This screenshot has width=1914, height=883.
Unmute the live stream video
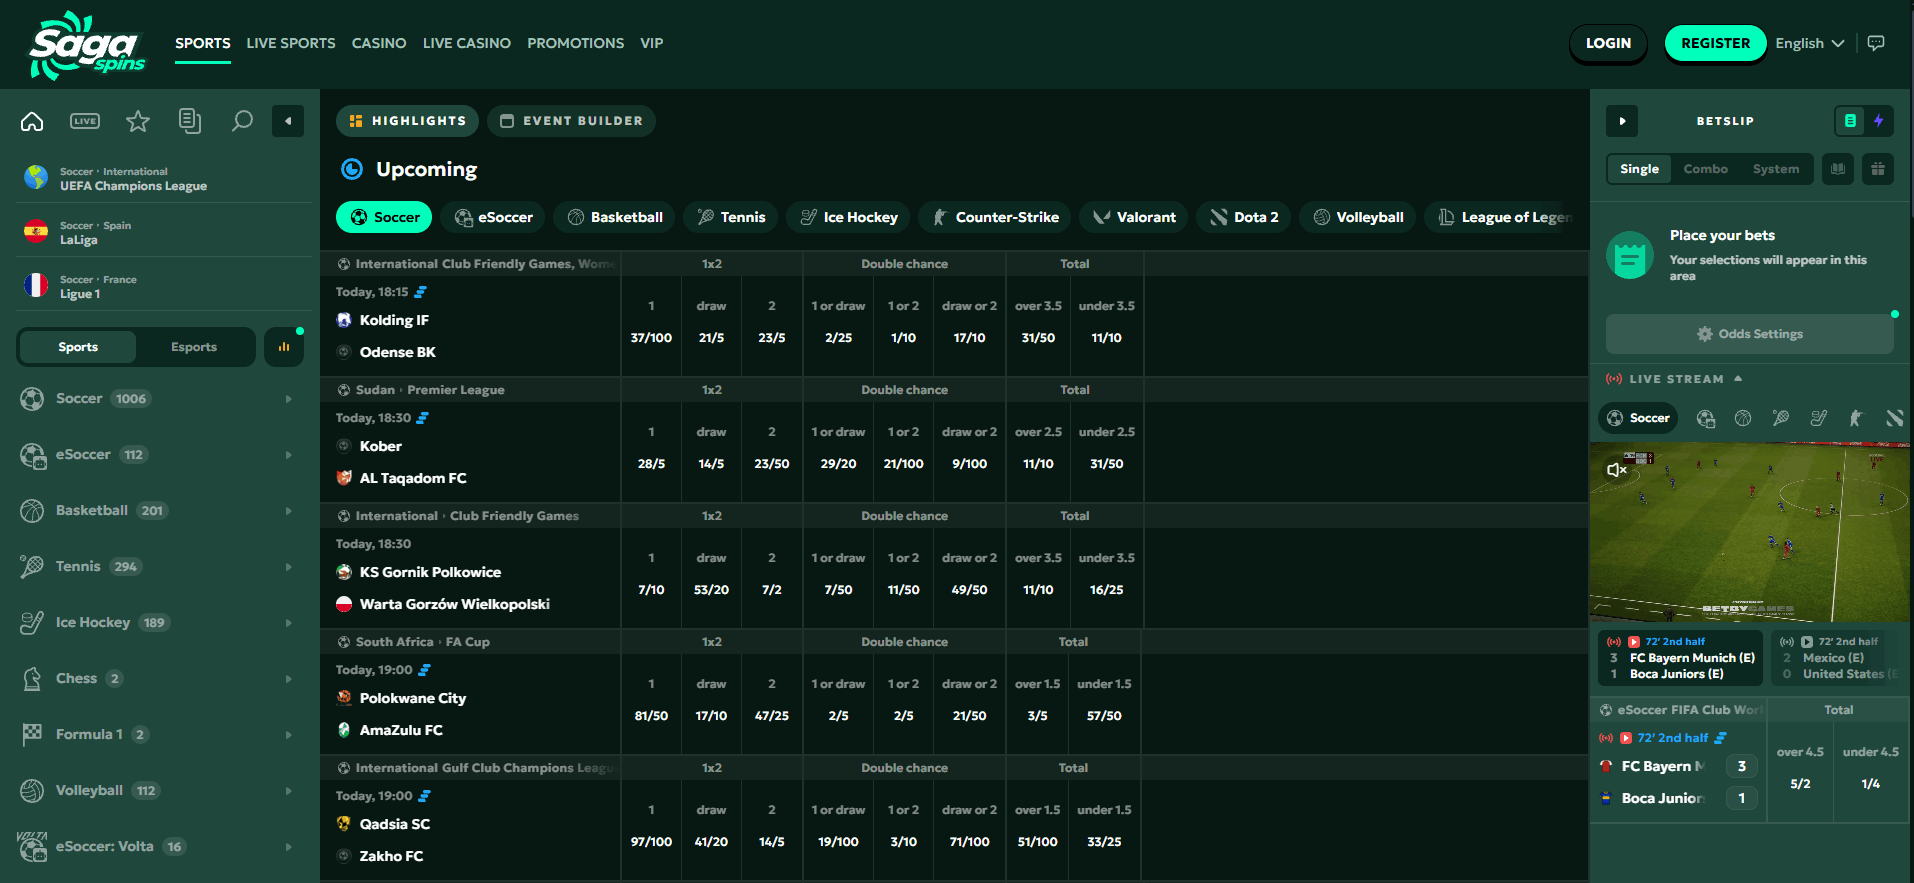tap(1616, 469)
